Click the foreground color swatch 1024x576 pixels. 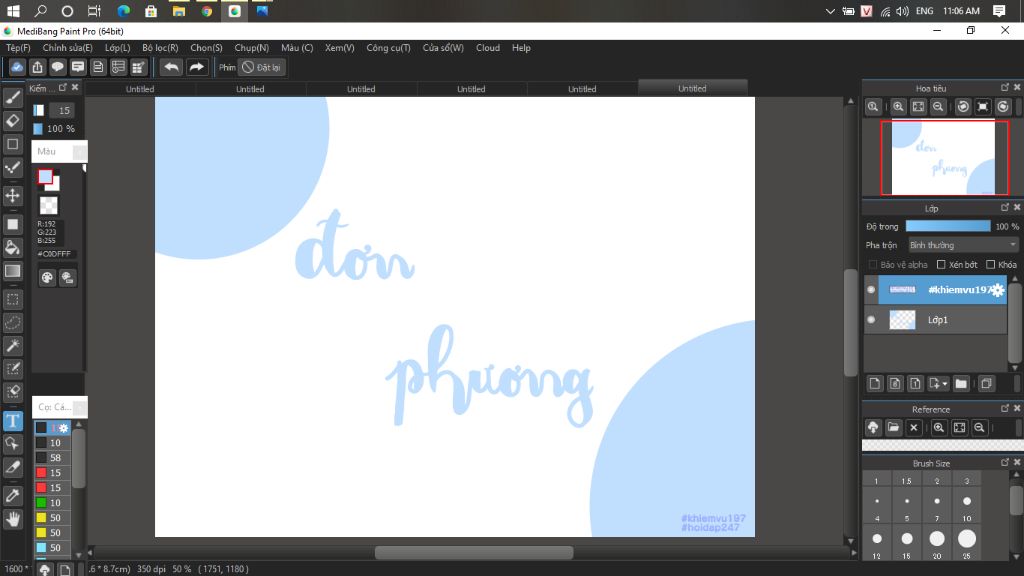pos(45,176)
